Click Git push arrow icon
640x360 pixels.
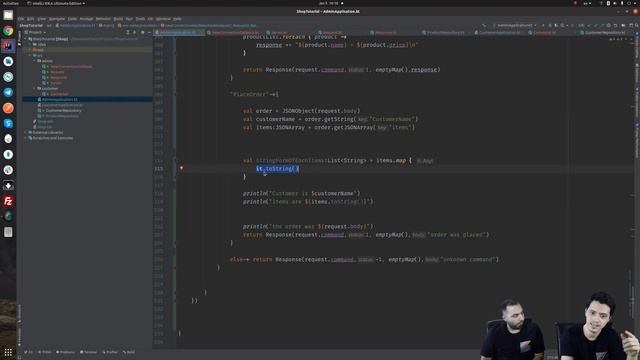[x=602, y=25]
